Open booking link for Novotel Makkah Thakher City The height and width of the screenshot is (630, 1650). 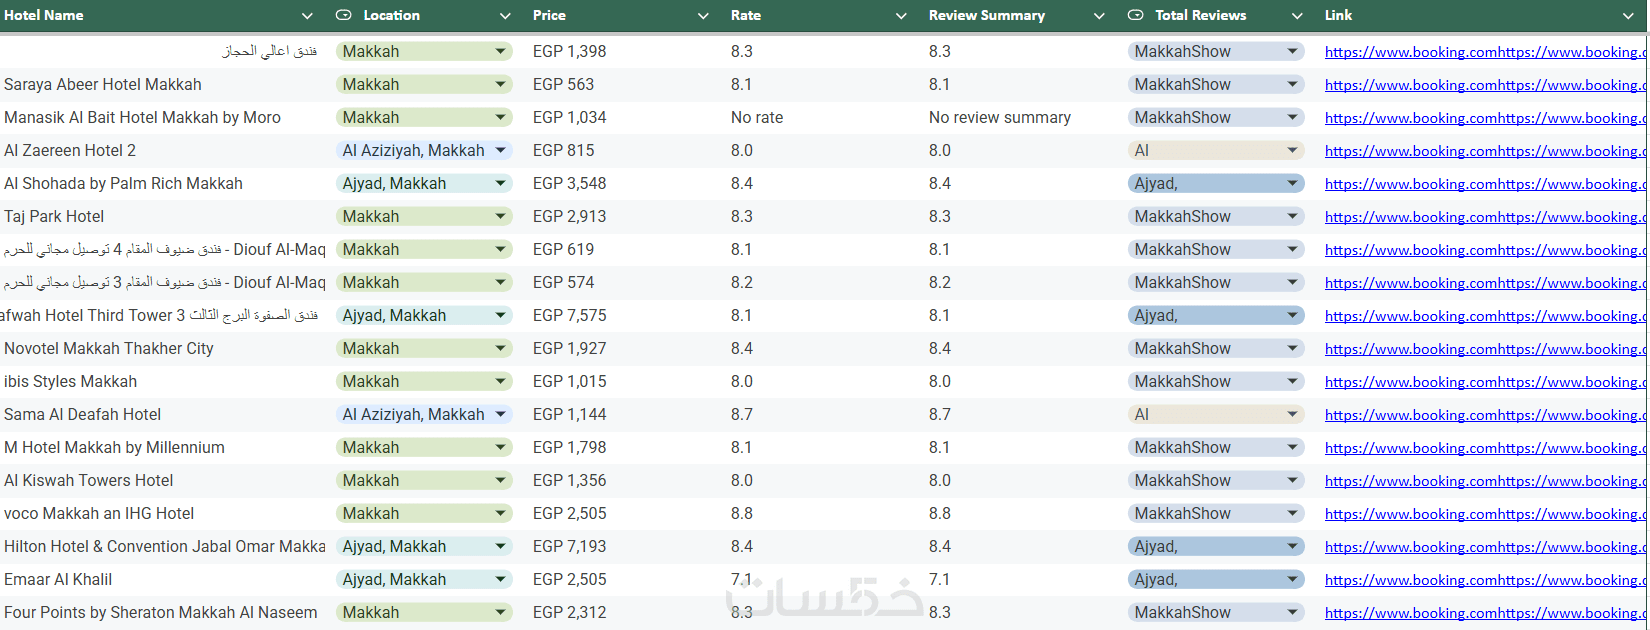pos(1480,349)
